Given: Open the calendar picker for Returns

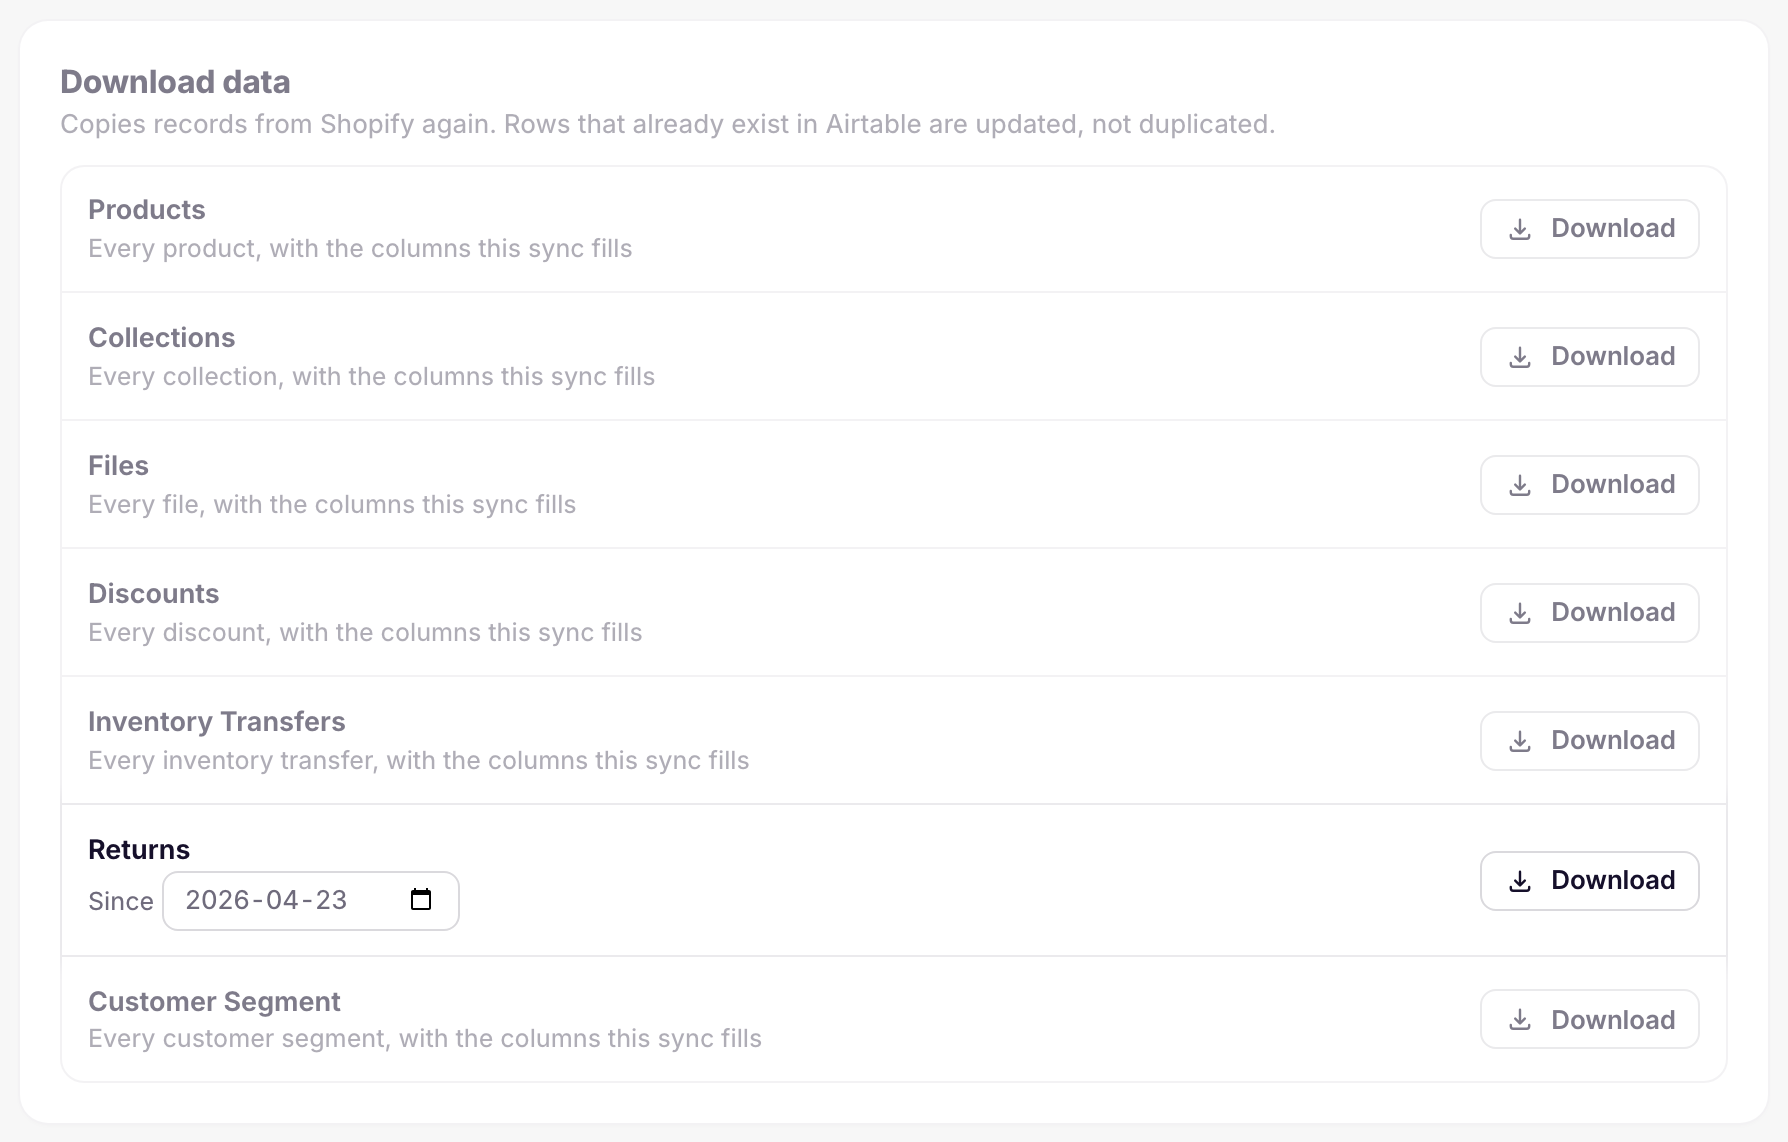Looking at the screenshot, I should tap(421, 900).
